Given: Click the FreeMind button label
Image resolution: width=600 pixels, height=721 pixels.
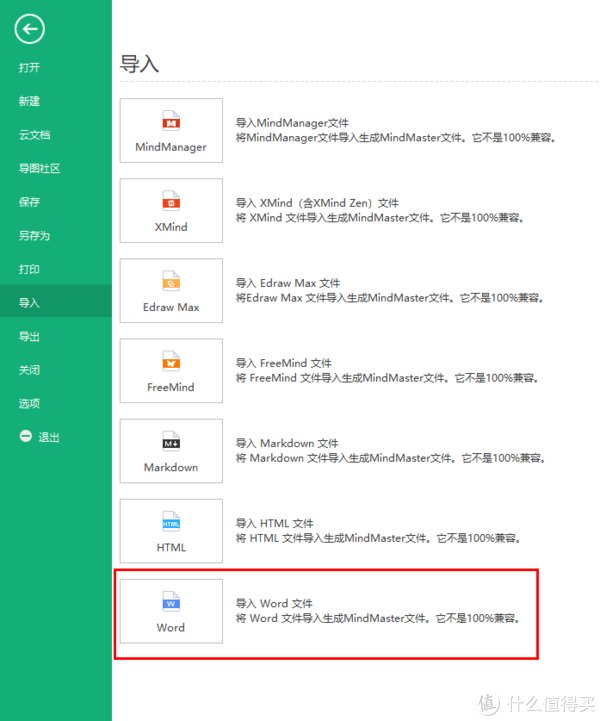Looking at the screenshot, I should 171,387.
